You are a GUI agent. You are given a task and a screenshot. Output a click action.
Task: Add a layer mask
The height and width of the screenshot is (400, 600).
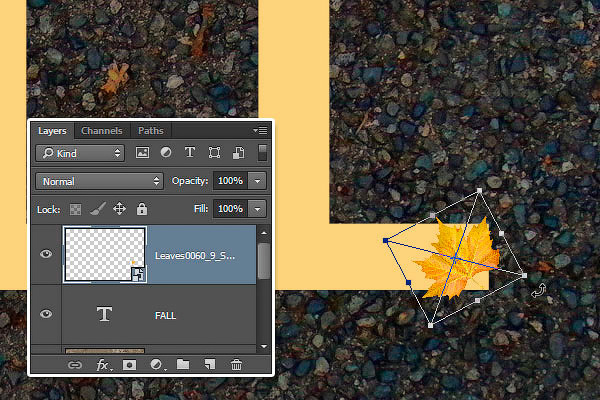(129, 365)
